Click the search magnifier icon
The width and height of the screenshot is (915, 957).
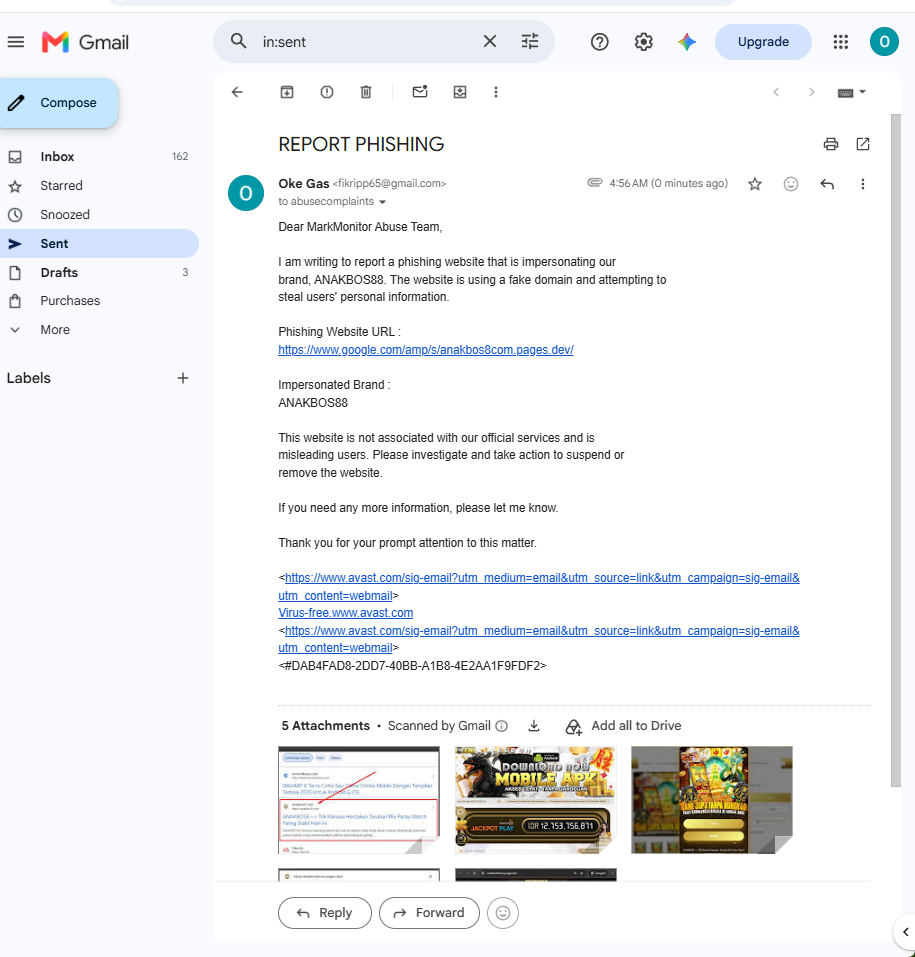(x=239, y=42)
